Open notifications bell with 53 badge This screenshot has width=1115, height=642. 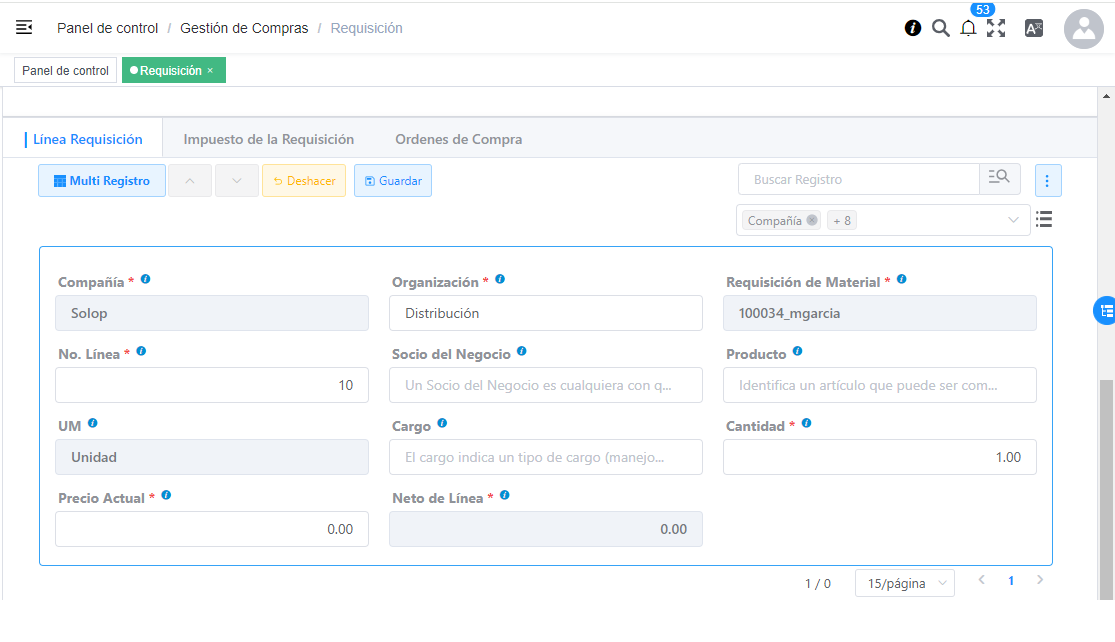click(968, 29)
